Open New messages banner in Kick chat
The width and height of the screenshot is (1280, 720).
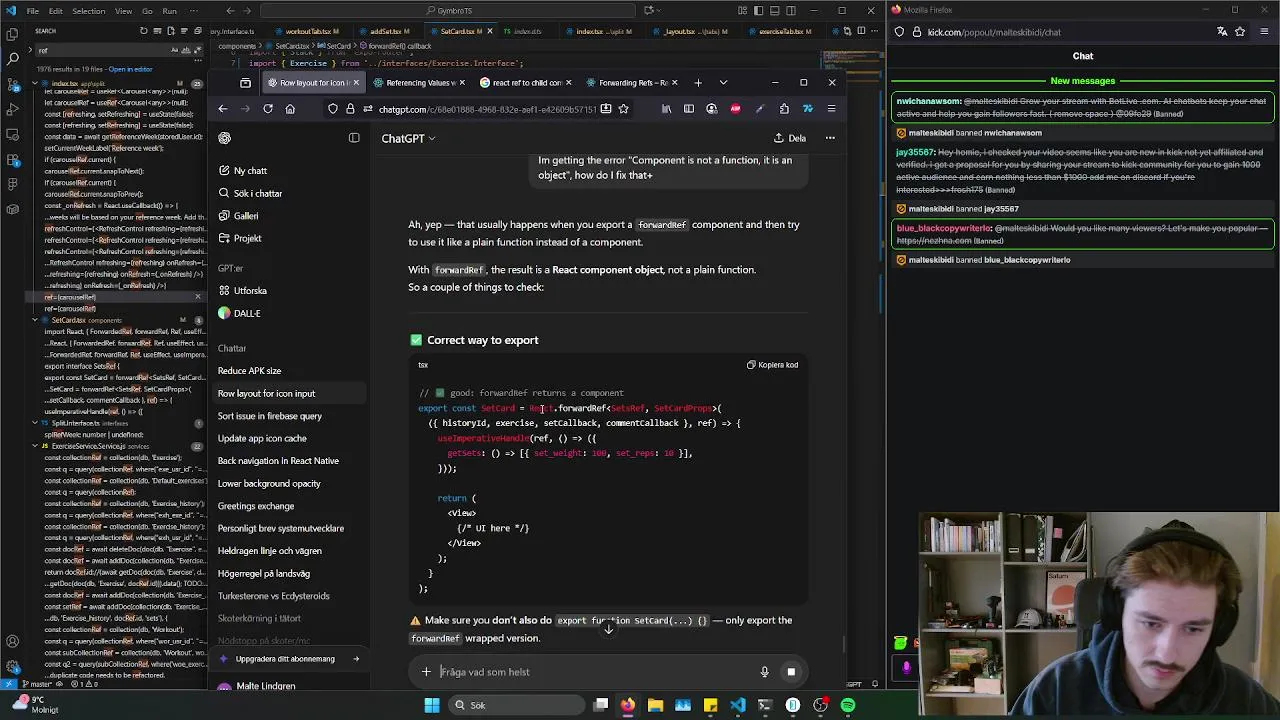[x=1083, y=81]
